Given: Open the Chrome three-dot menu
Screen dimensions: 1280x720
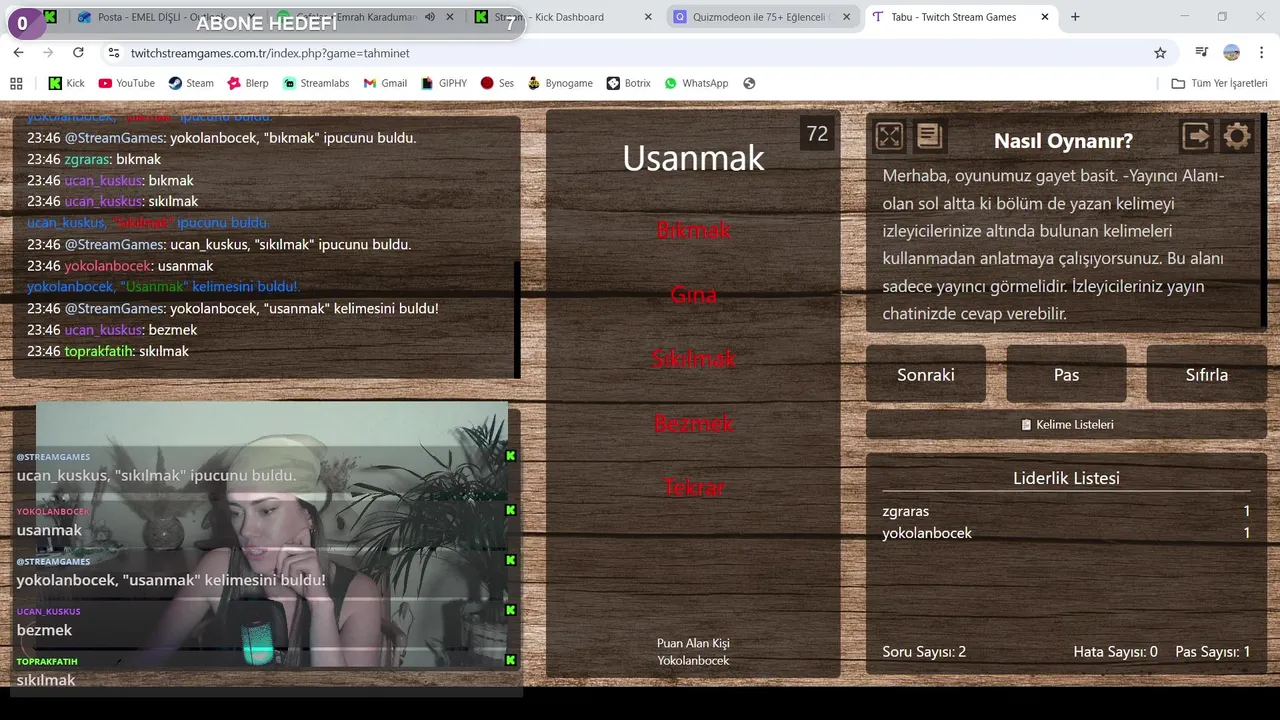Looking at the screenshot, I should coord(1262,53).
